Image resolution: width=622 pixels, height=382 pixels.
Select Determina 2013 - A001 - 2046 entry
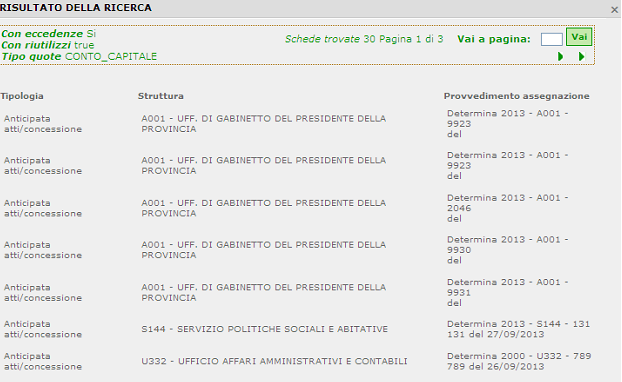[508, 208]
